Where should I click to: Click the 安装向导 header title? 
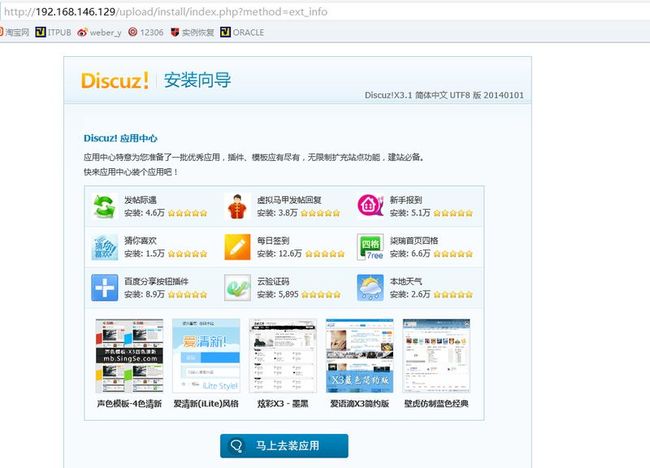[197, 80]
